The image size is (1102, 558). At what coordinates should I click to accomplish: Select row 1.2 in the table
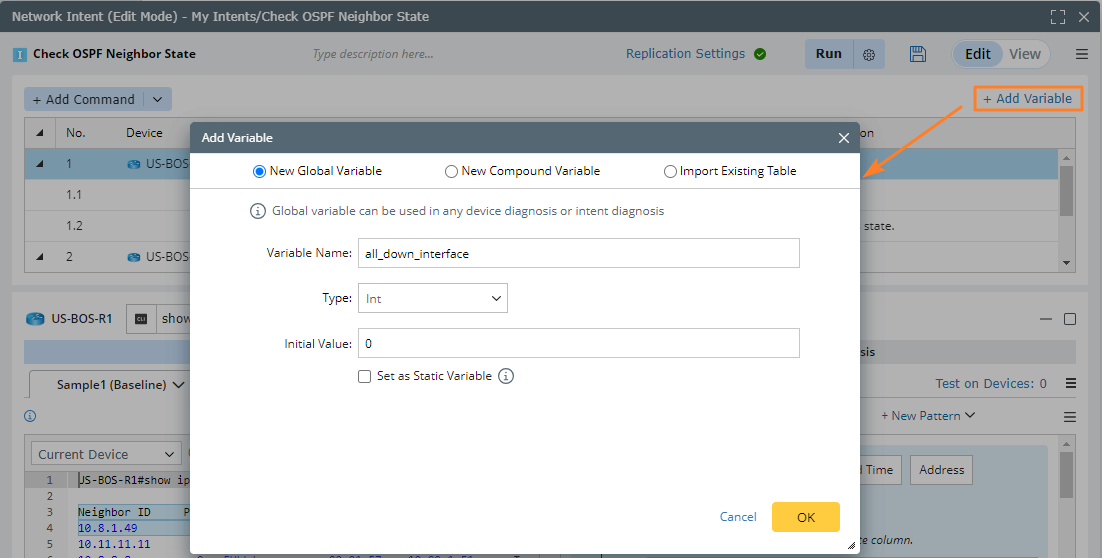74,226
